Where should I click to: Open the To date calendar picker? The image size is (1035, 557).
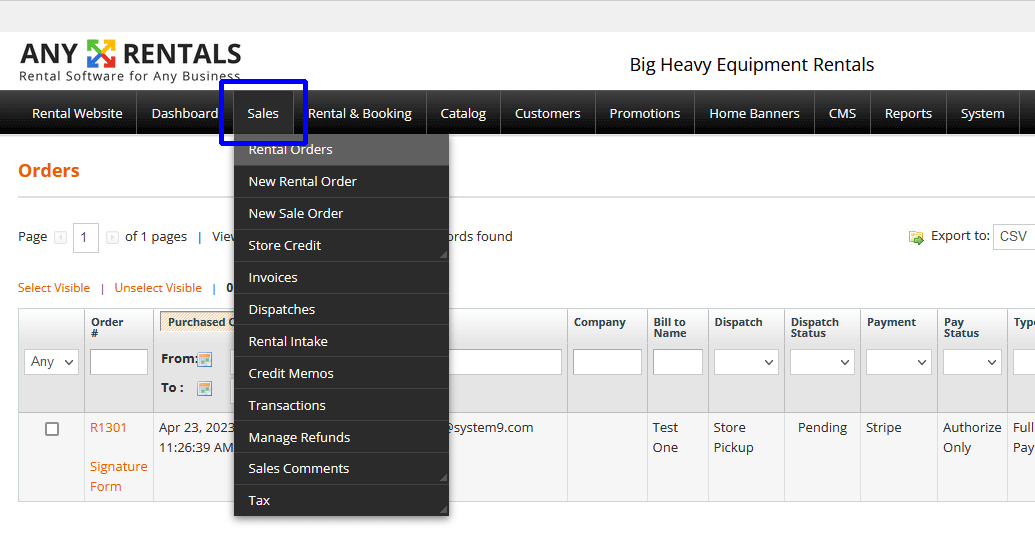pyautogui.click(x=205, y=388)
